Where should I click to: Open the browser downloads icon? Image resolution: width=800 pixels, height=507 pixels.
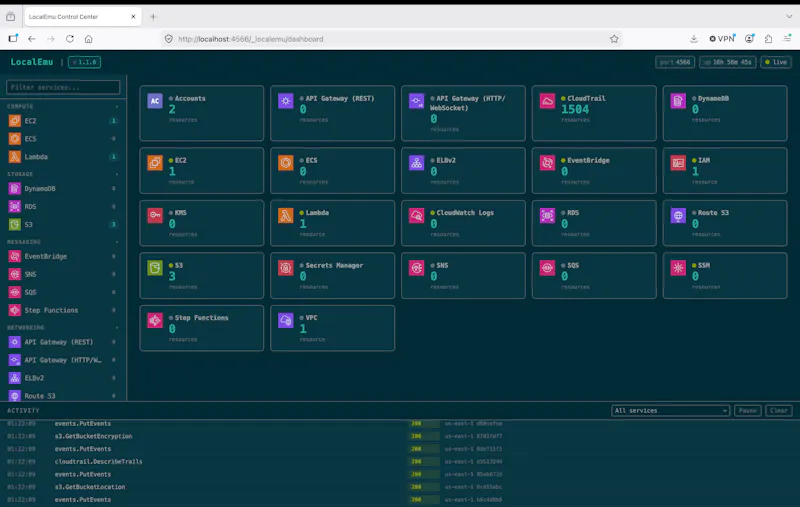[x=694, y=39]
